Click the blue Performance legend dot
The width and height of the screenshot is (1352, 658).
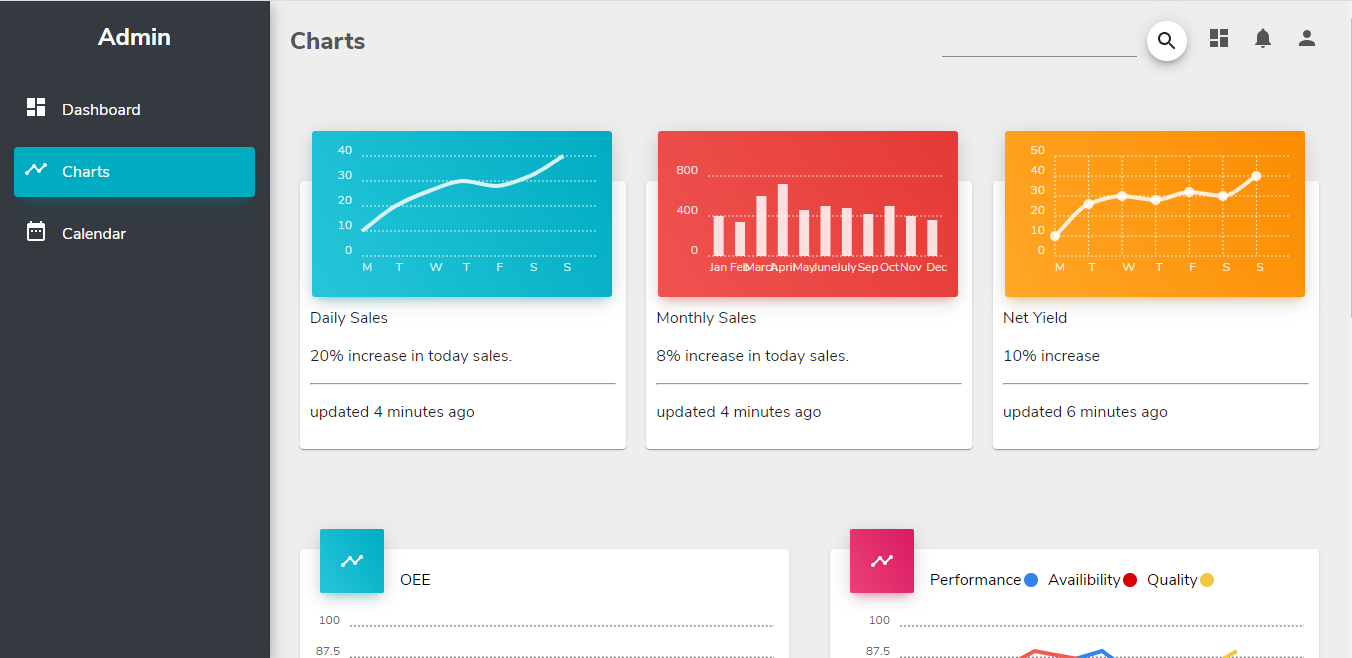click(x=1031, y=580)
